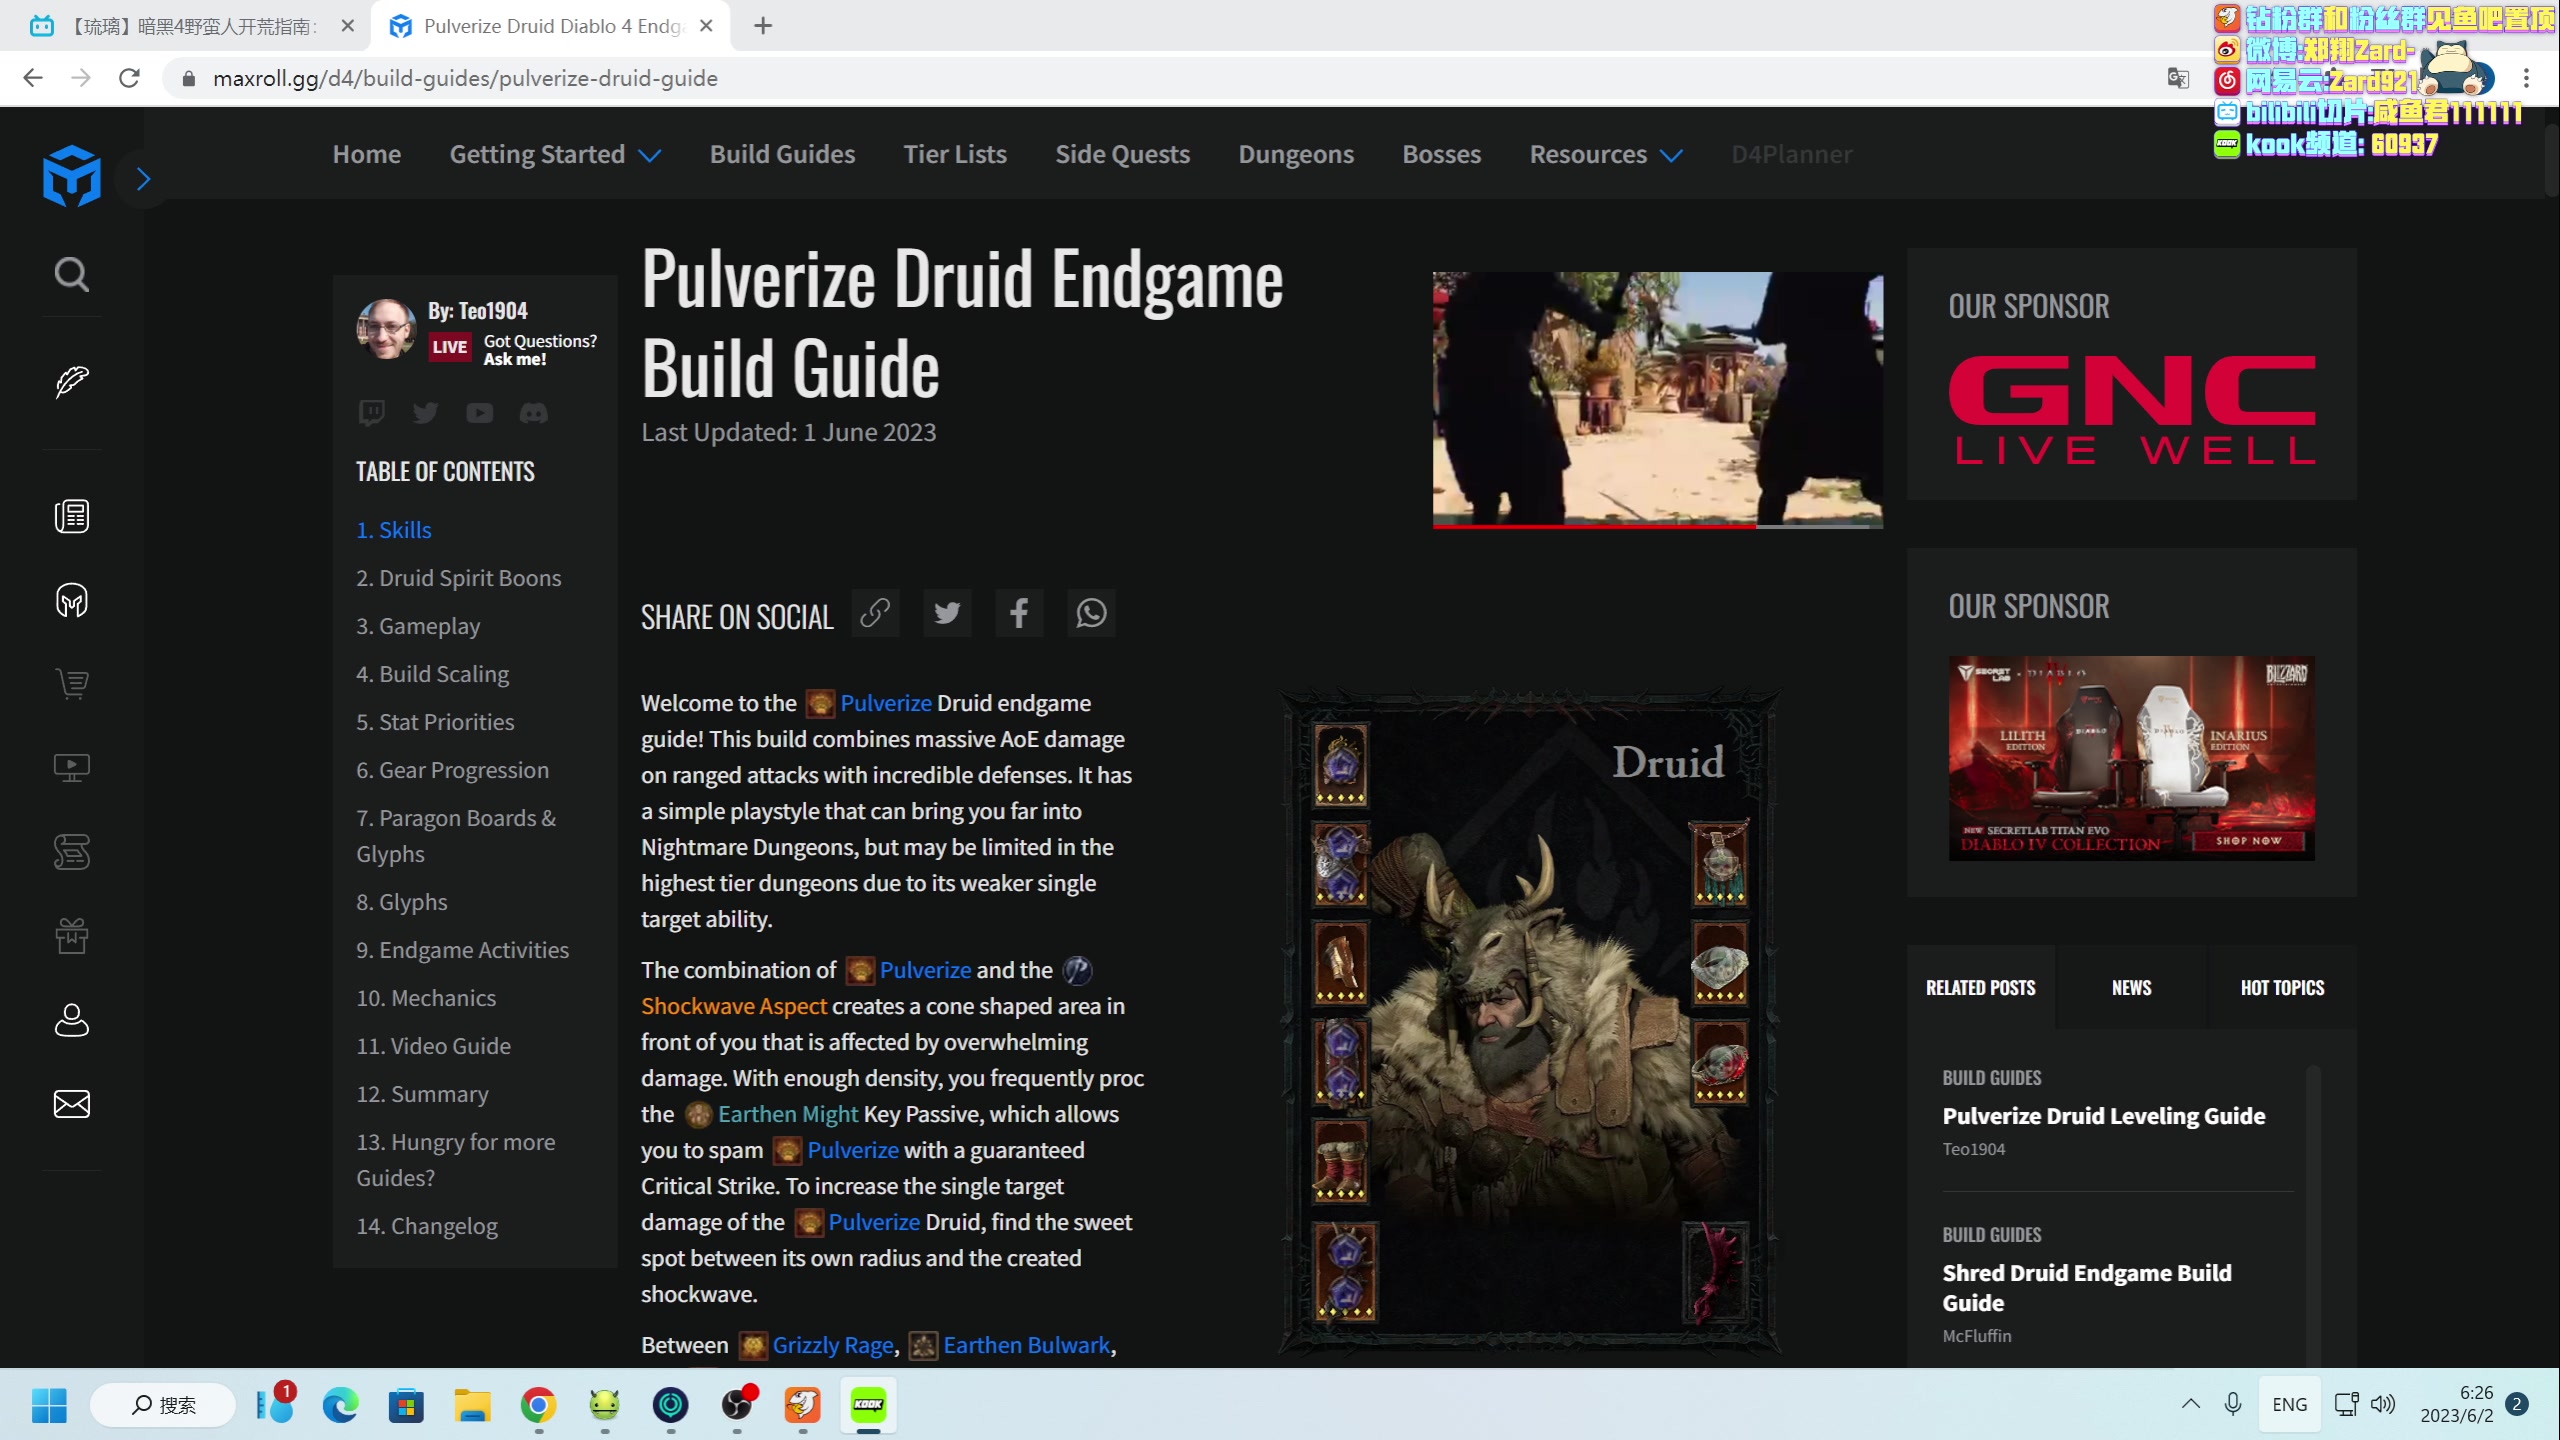Share the guide on Facebook
The height and width of the screenshot is (1440, 2560).
[1019, 613]
